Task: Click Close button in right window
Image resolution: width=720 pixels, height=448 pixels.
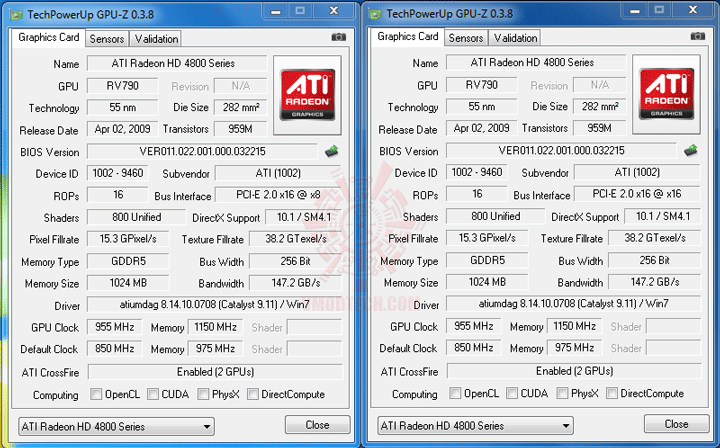Action: [x=676, y=424]
